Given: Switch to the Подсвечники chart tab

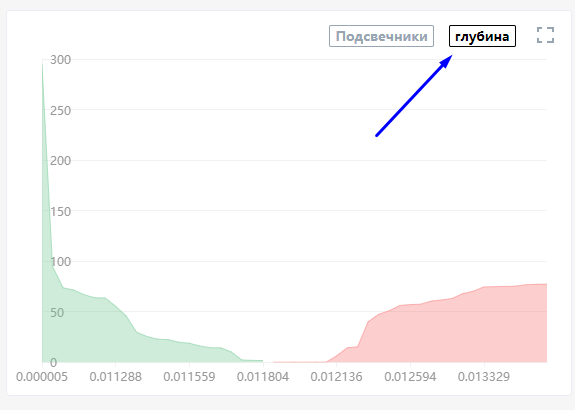Looking at the screenshot, I should point(381,36).
